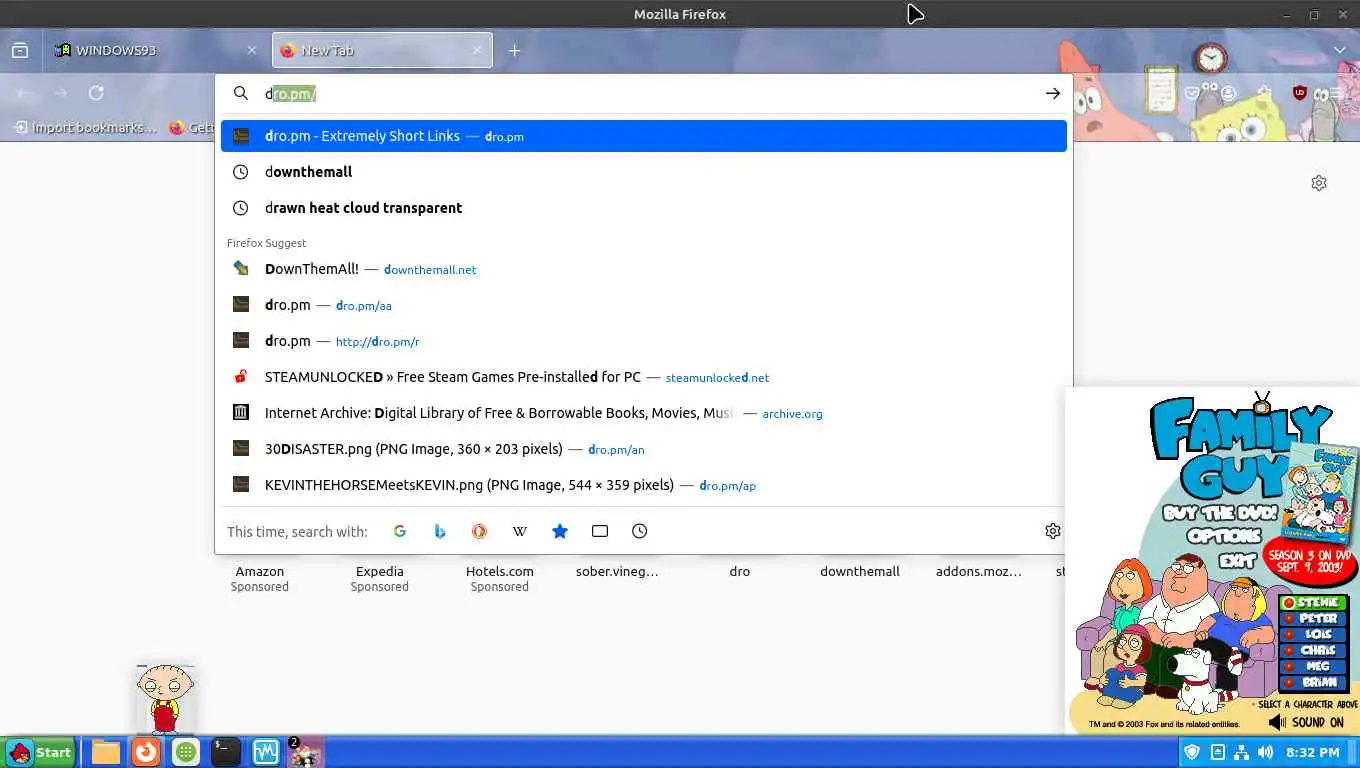Choose drawn heat cloud transparent suggestion
This screenshot has height=768, width=1360.
644,208
